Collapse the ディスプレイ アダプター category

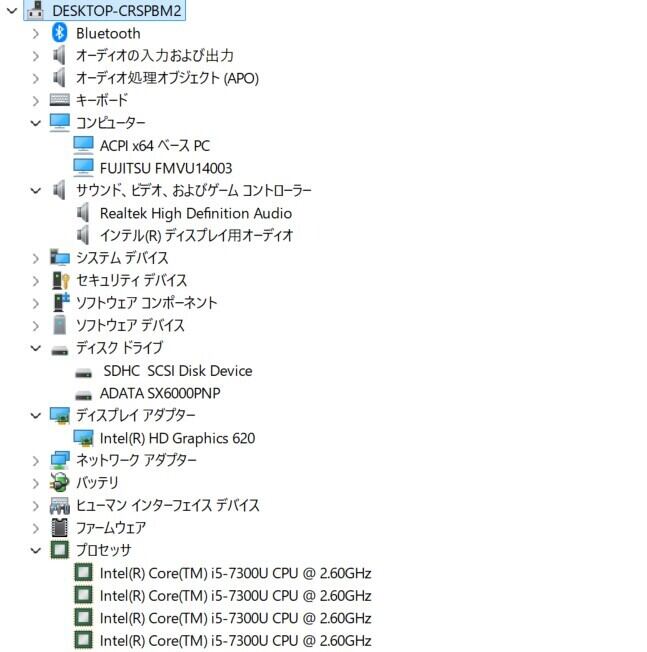(36, 415)
